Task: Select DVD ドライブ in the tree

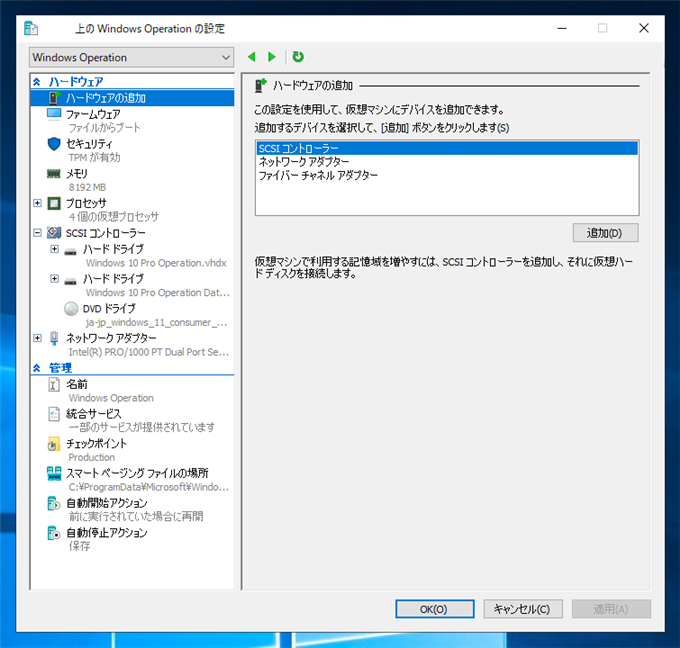Action: [109, 309]
